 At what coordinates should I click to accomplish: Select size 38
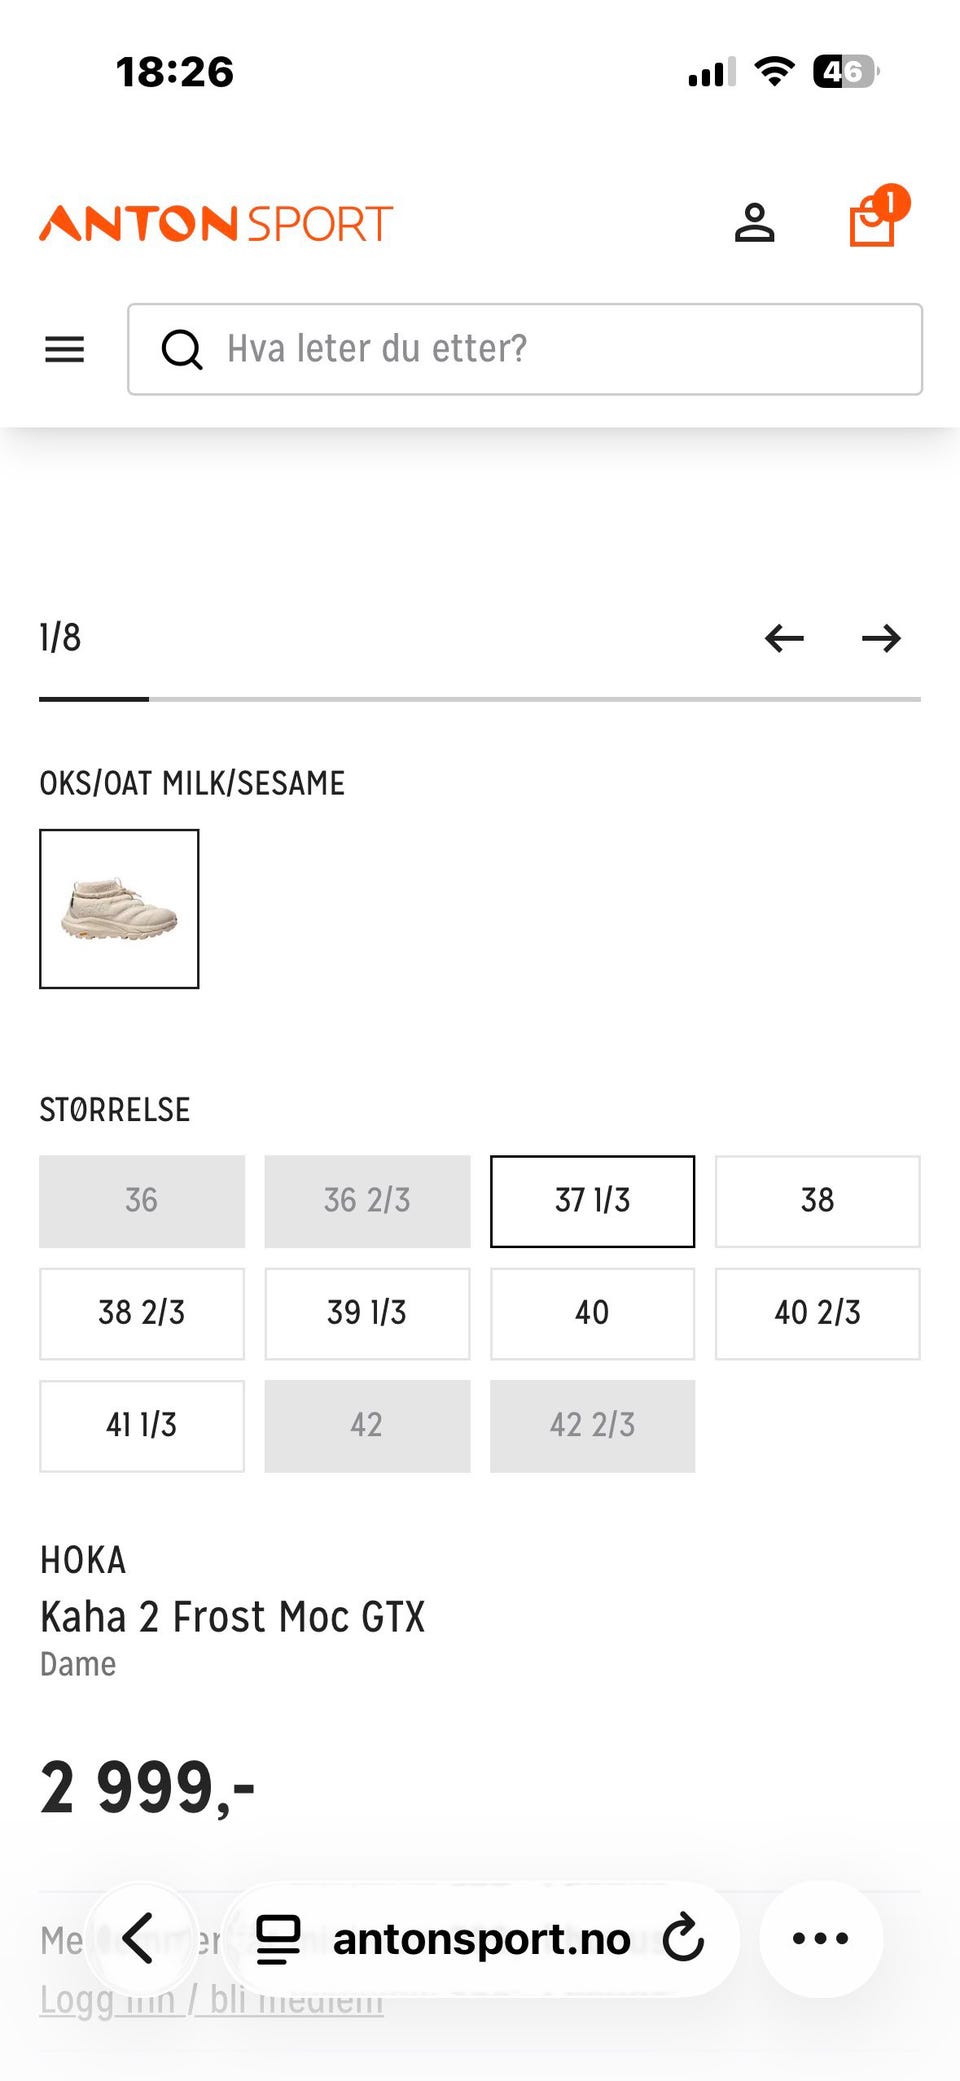[817, 1201]
